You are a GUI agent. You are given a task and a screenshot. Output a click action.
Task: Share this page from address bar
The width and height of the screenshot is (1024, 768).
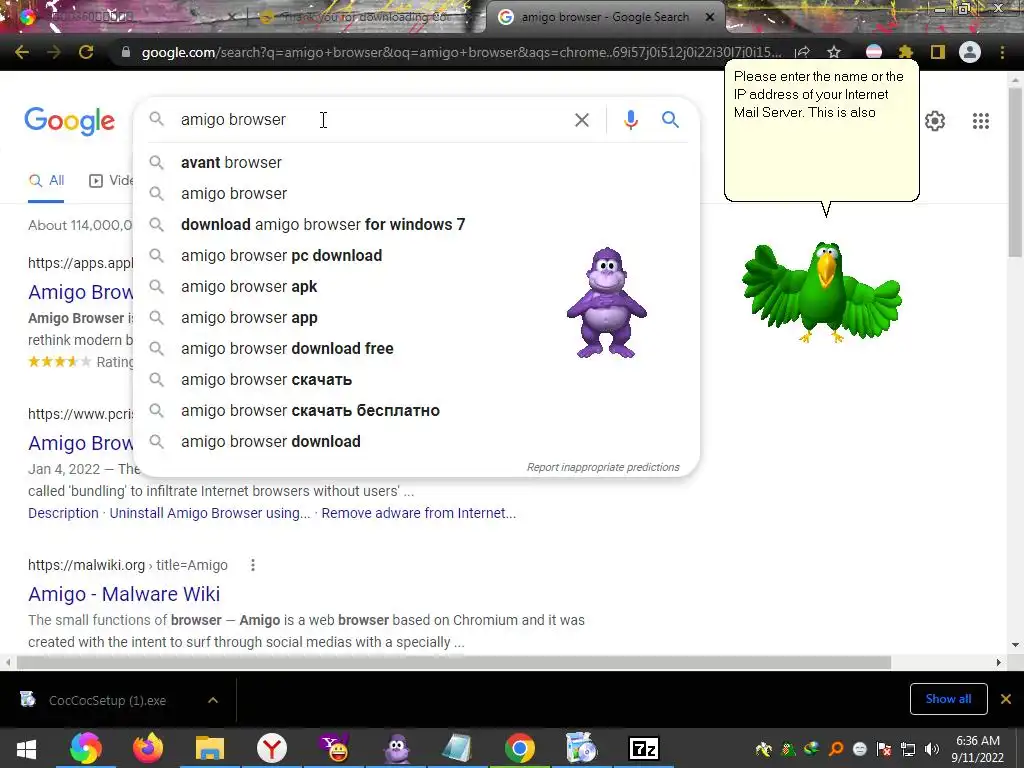click(803, 52)
